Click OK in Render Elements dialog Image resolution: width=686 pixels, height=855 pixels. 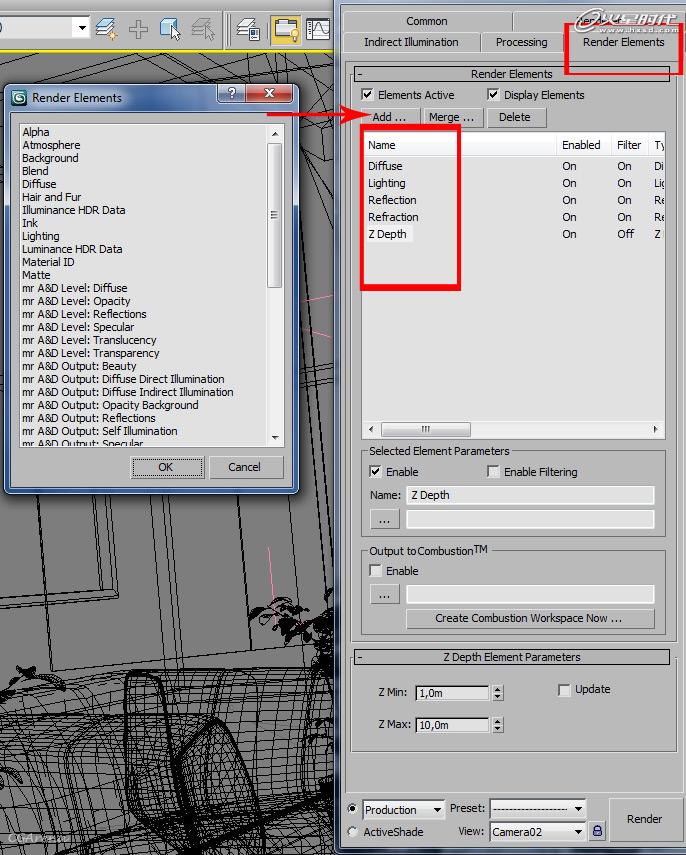[x=166, y=467]
